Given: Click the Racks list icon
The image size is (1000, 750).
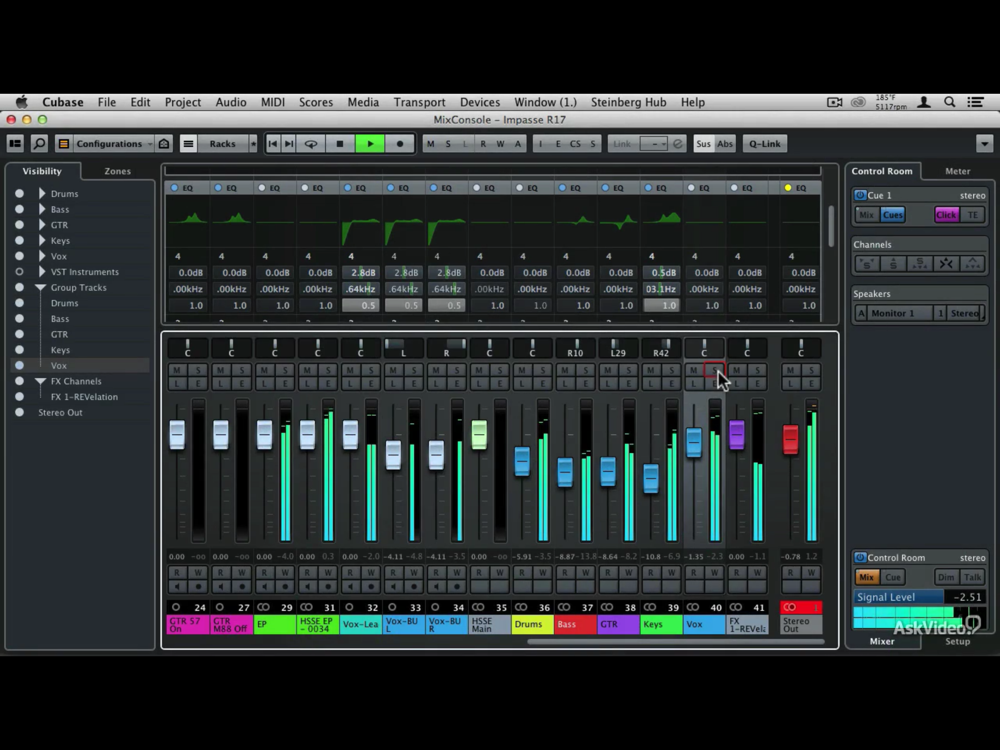Looking at the screenshot, I should click(x=188, y=143).
